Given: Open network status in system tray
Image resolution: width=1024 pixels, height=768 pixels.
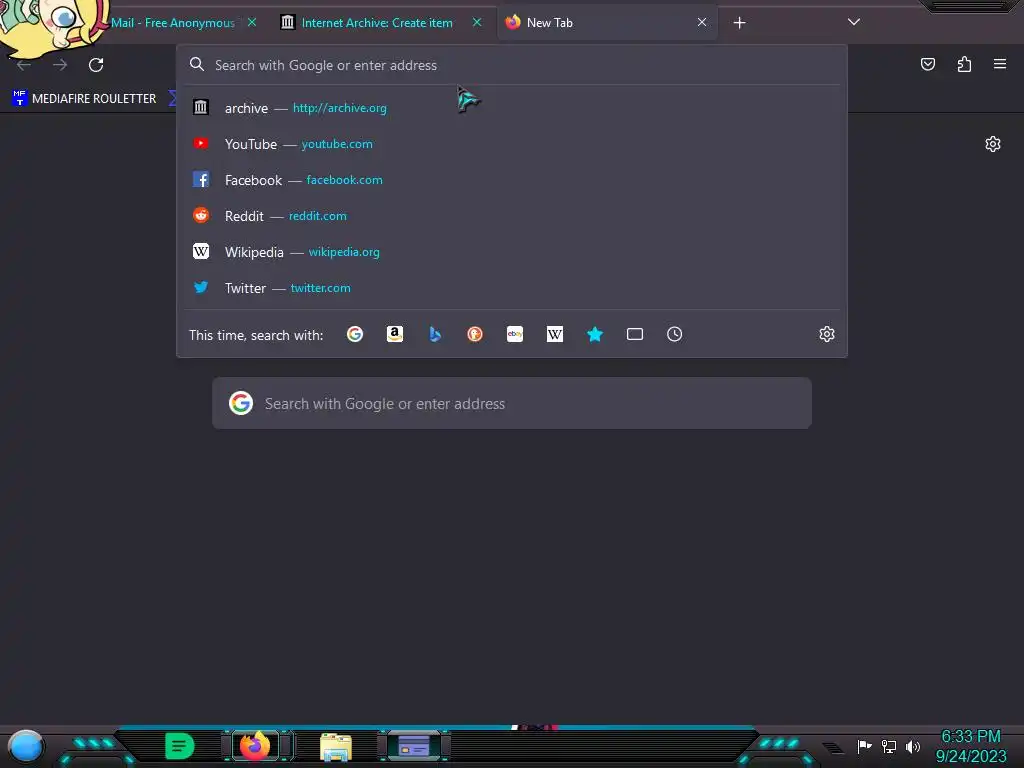Looking at the screenshot, I should pos(888,746).
